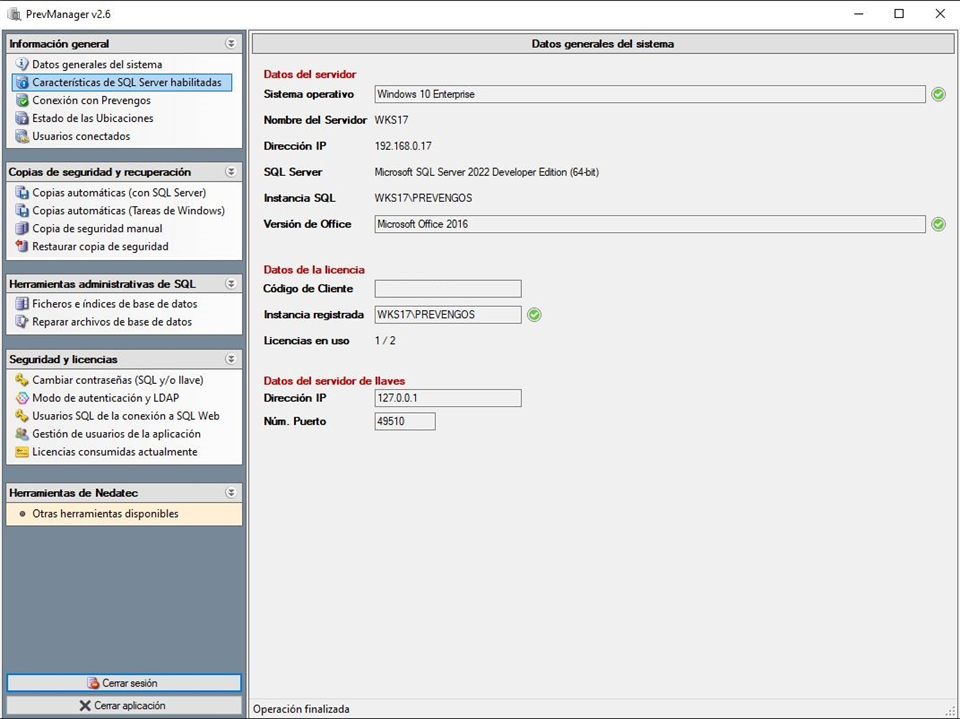Collapse the Herramientas de Nedatec section
960x719 pixels.
[231, 493]
